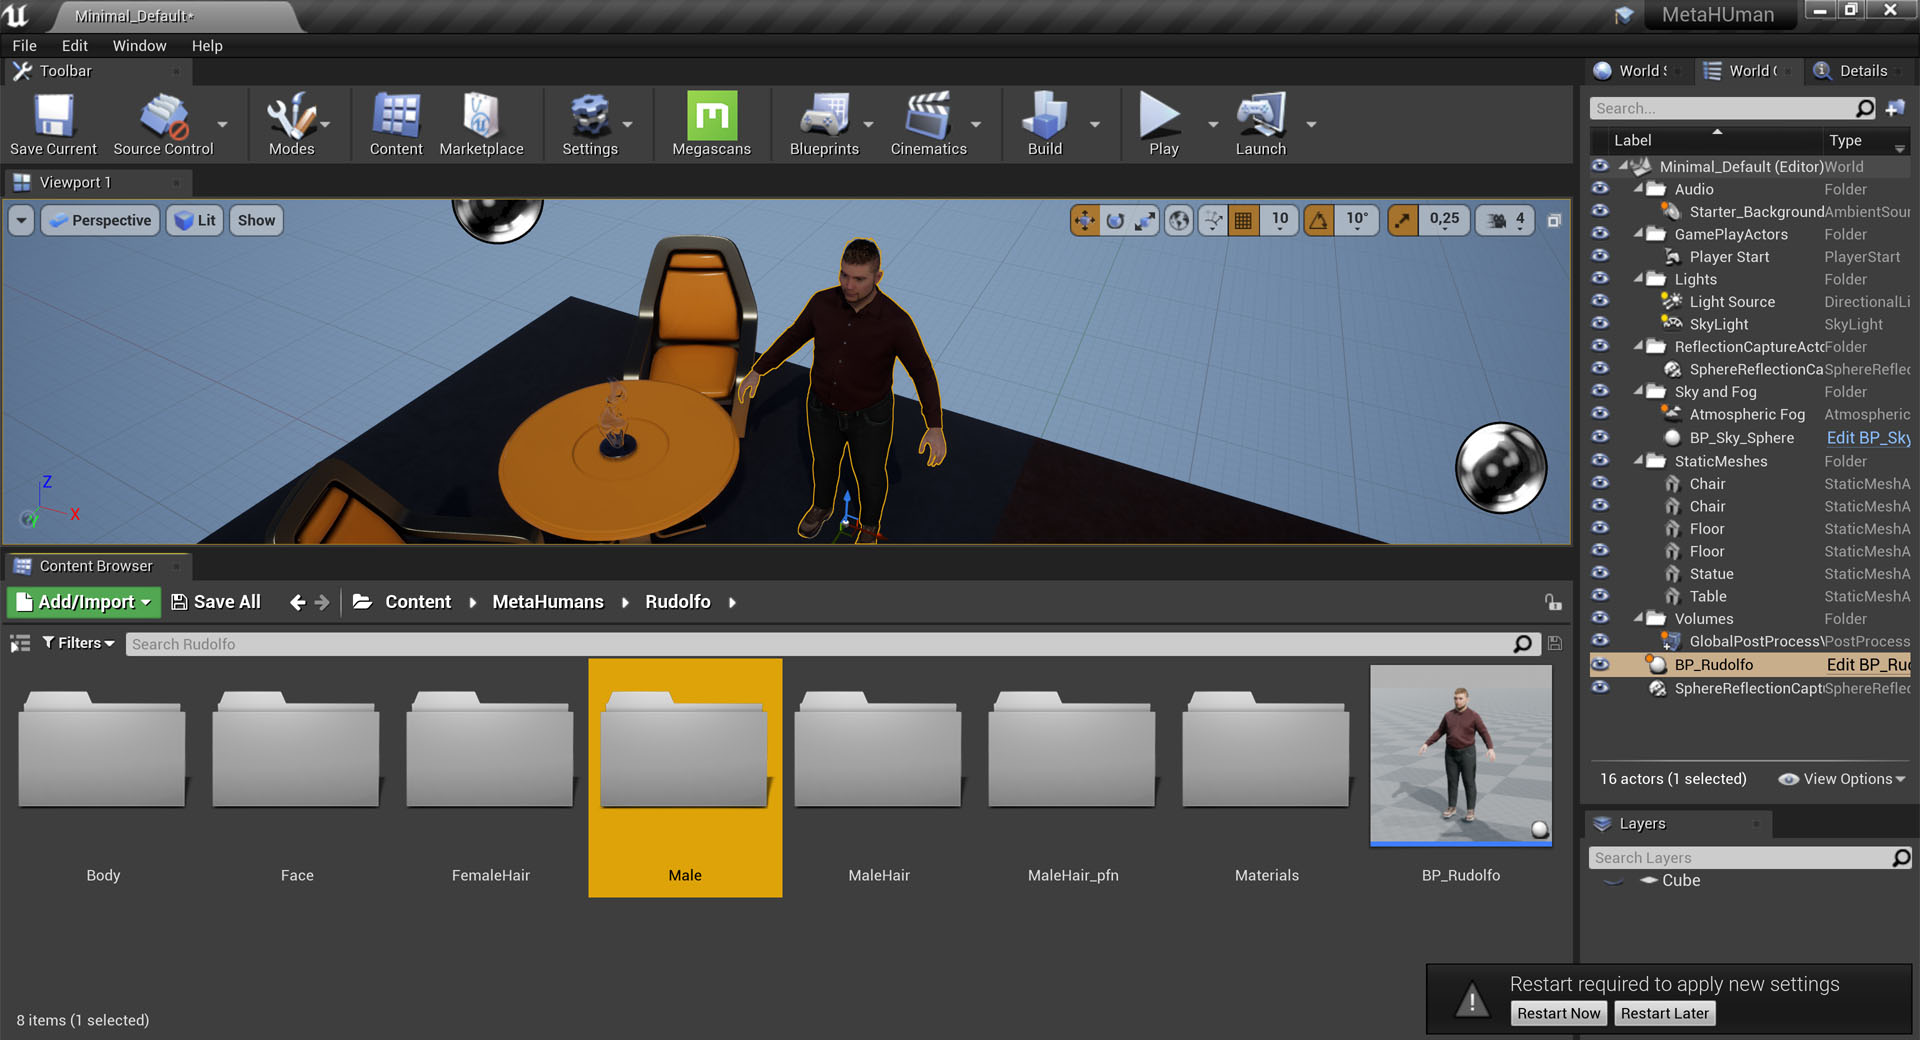
Task: Open the Edit menu
Action: 74,46
